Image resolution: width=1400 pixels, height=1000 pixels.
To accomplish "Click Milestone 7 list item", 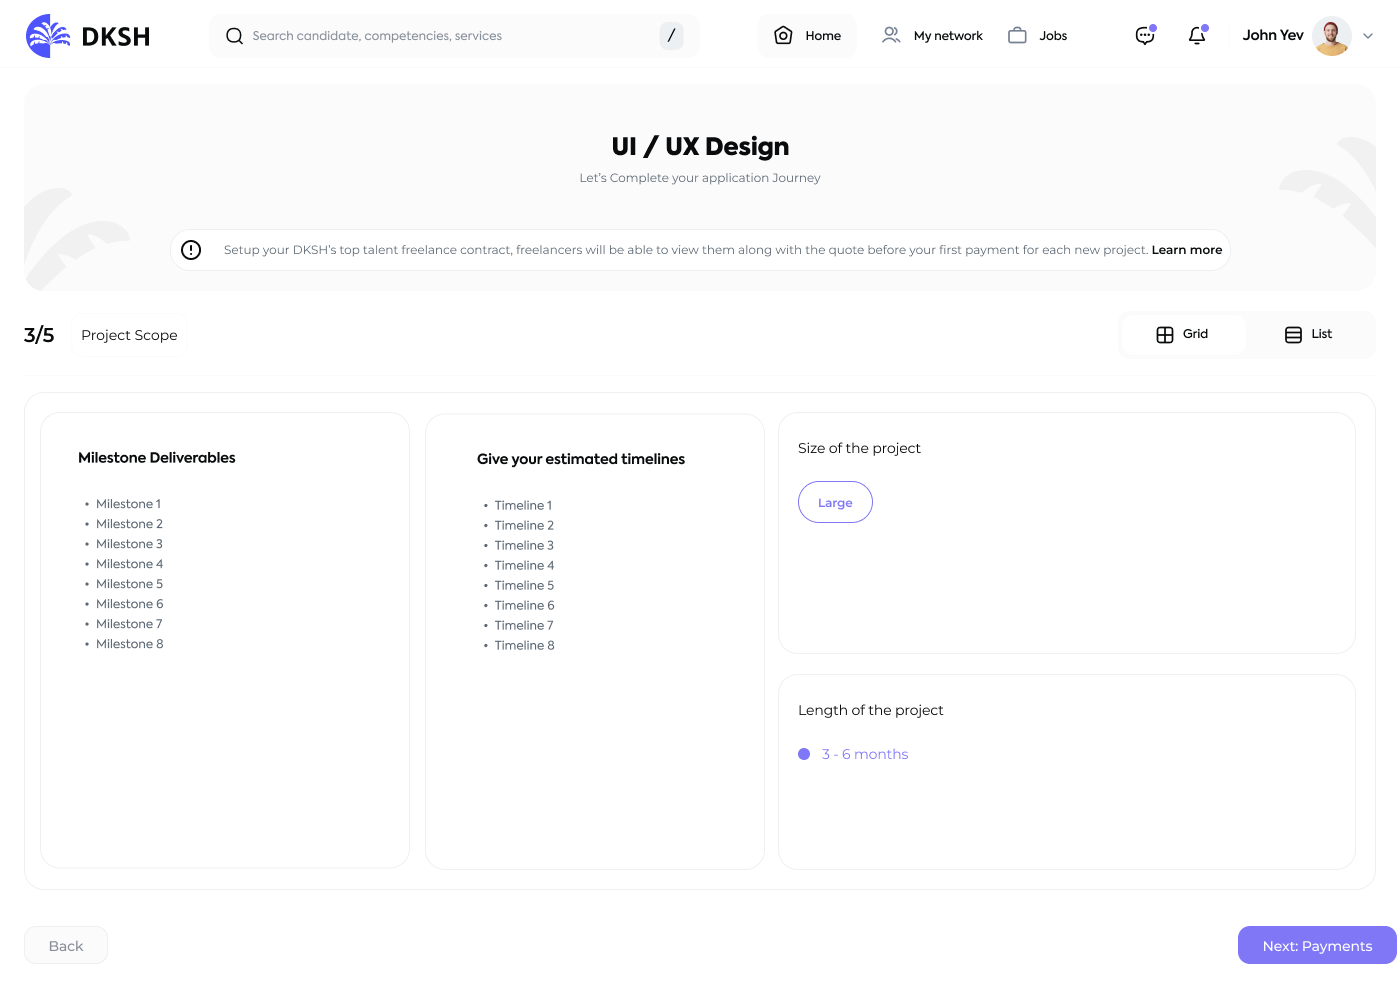I will (129, 624).
